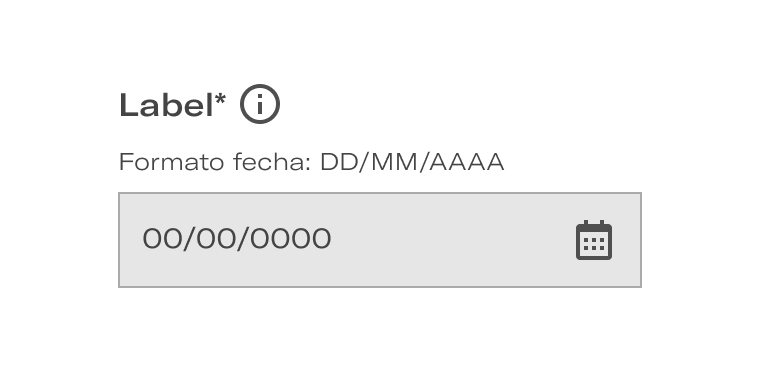
Task: Focus the 00/00/0000 date input field
Action: coord(380,240)
